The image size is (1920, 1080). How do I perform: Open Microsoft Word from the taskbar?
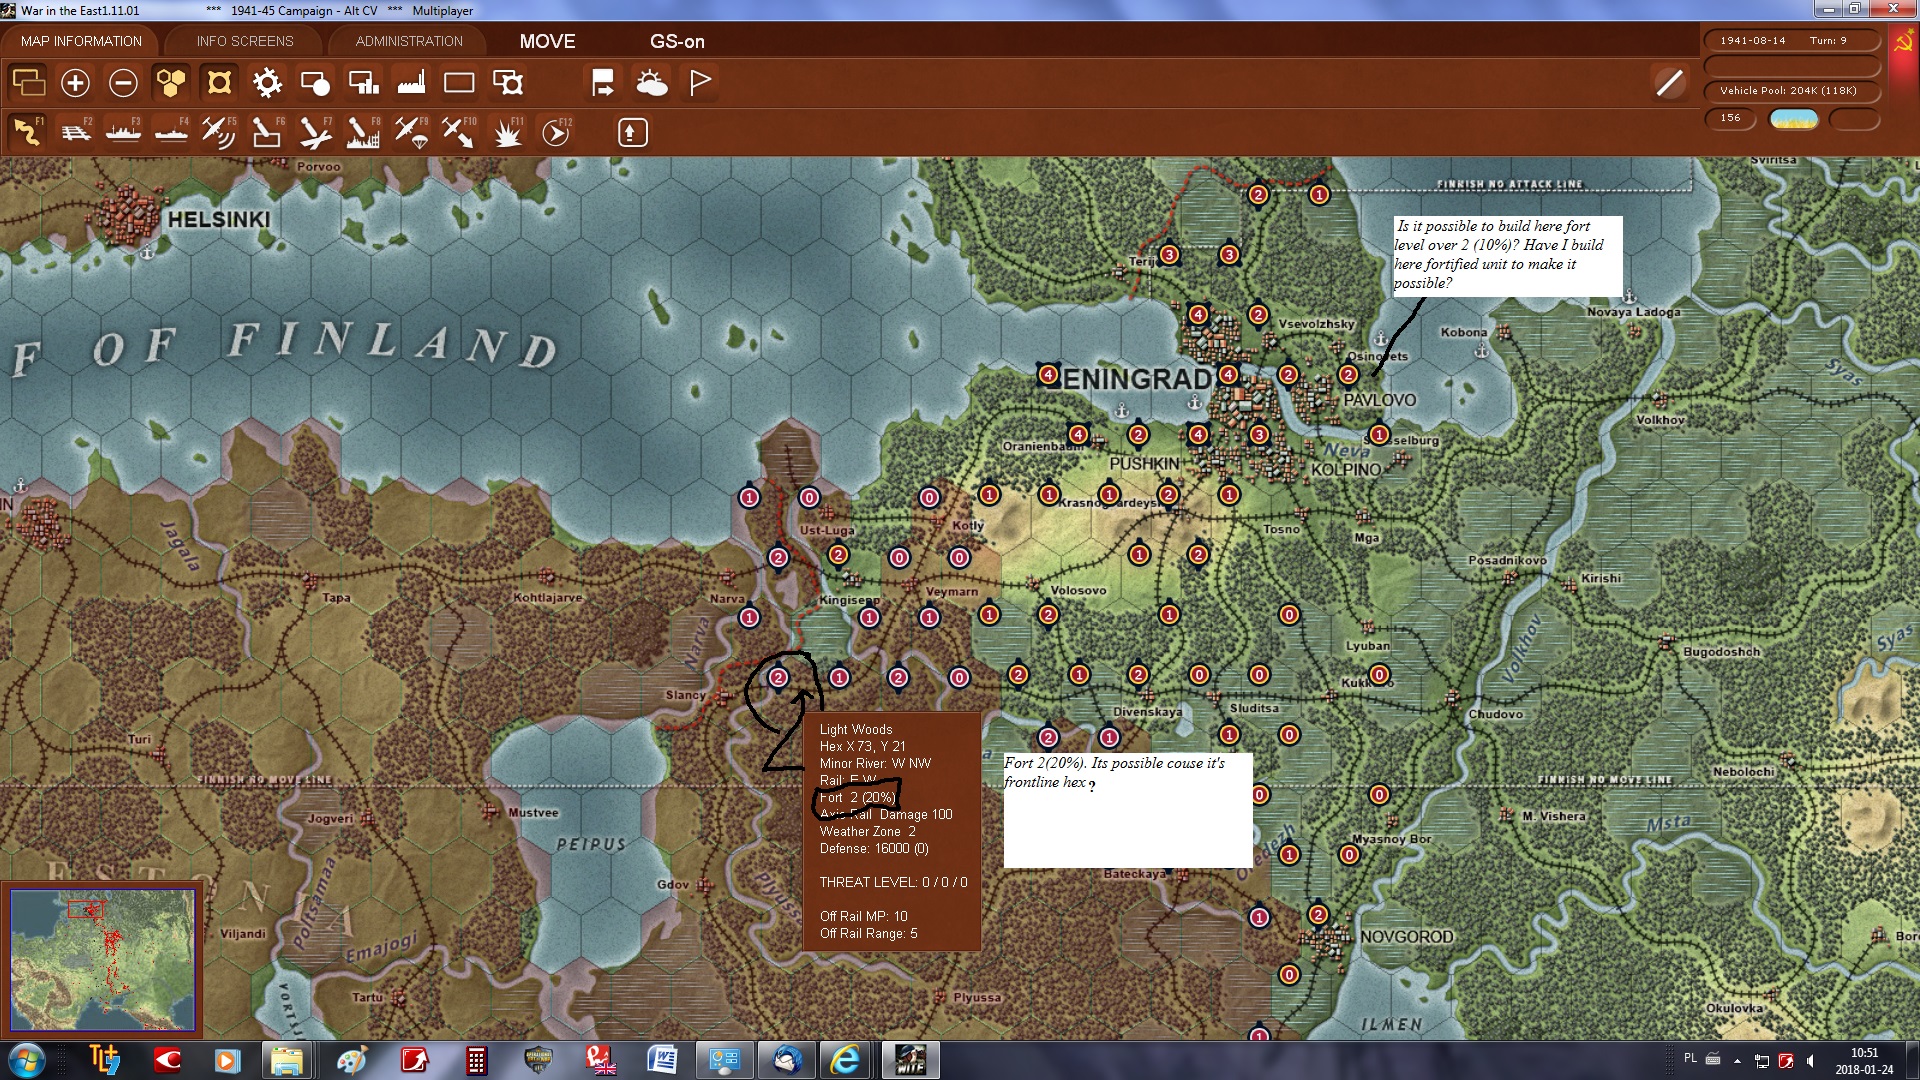(x=662, y=1060)
